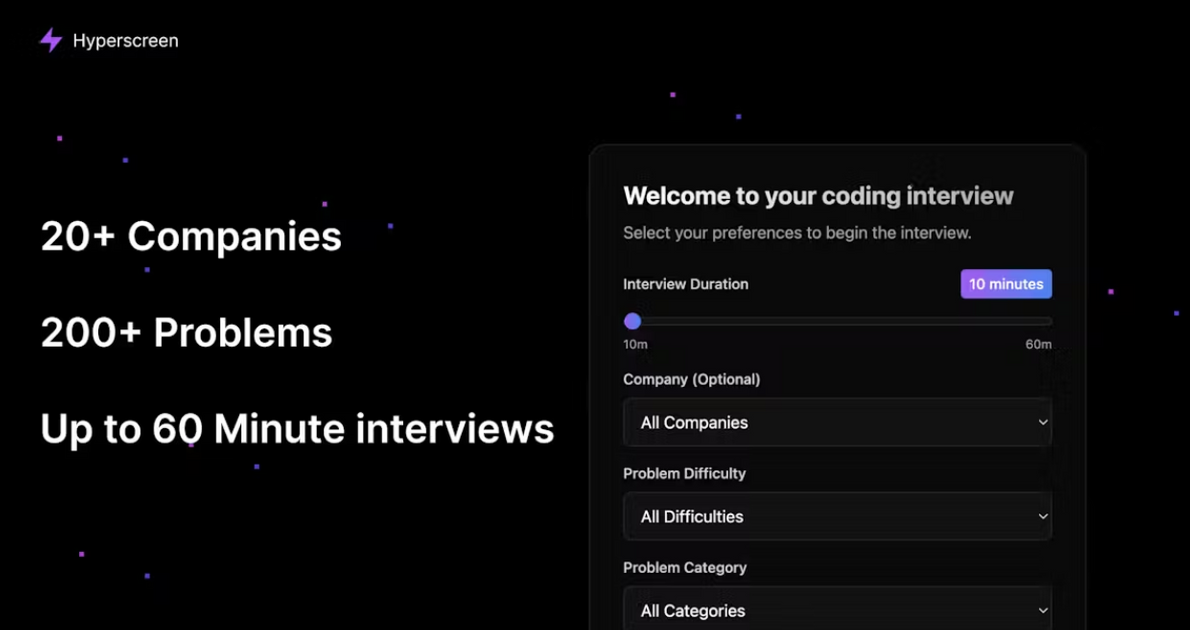
Task: Click the purple lightning bolt Hyperscreen logo
Action: (50, 40)
